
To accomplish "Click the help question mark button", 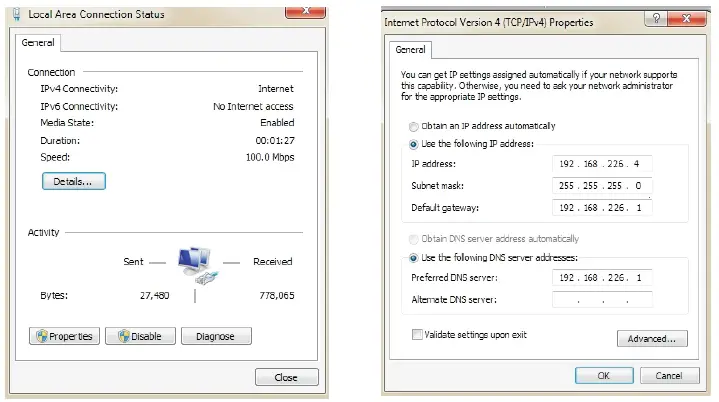I will 657,19.
